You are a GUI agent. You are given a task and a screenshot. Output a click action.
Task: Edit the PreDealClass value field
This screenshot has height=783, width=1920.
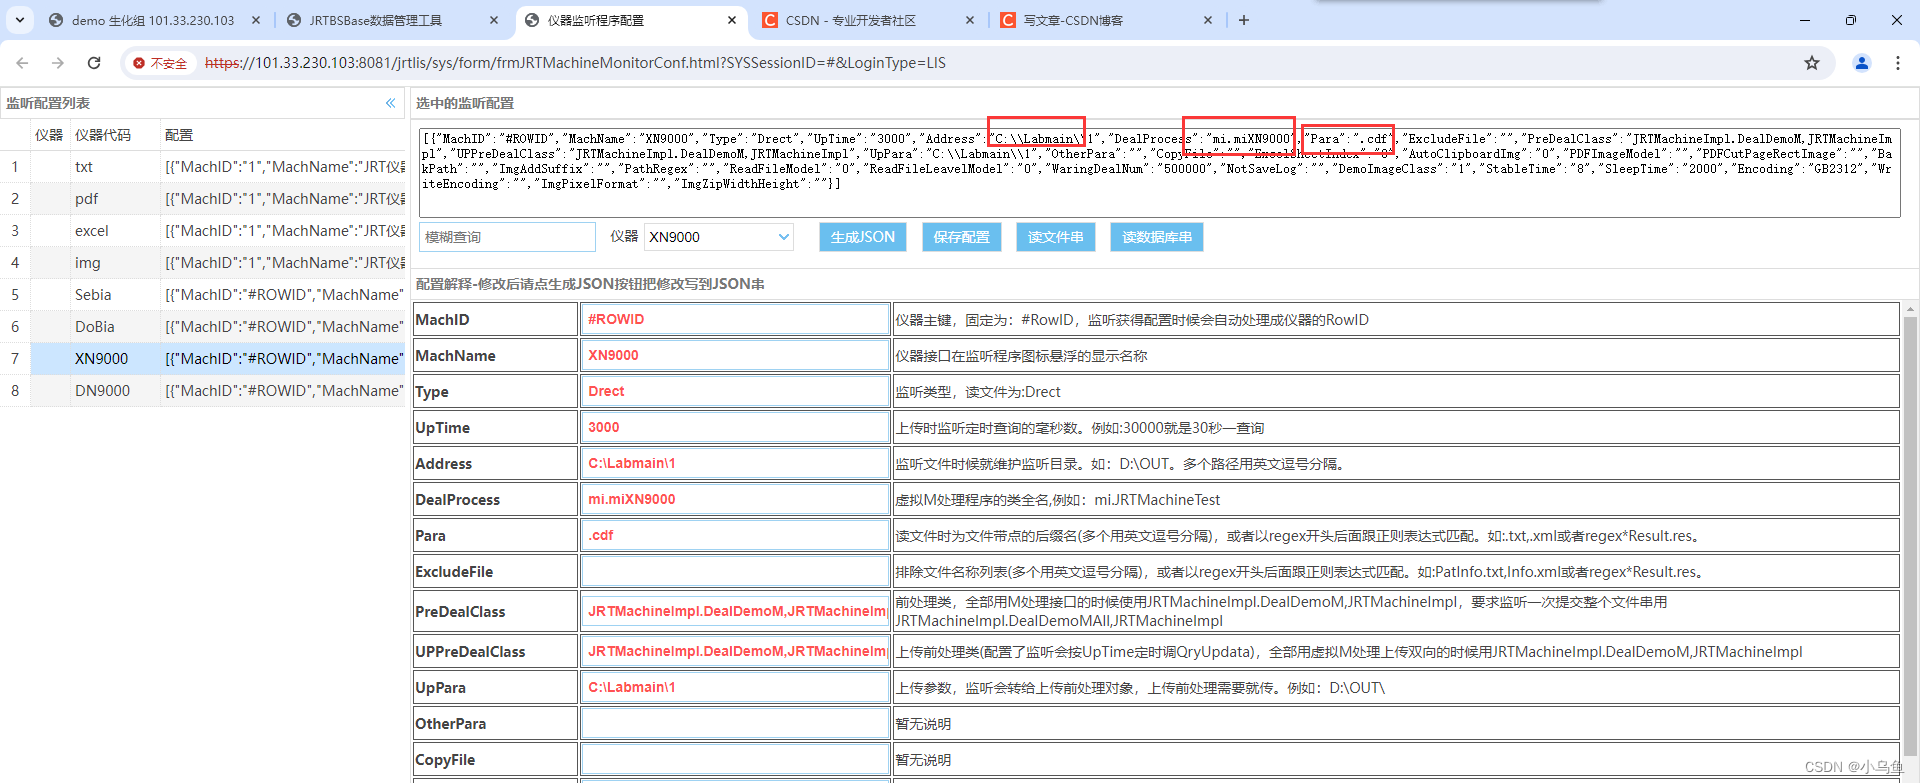click(735, 611)
